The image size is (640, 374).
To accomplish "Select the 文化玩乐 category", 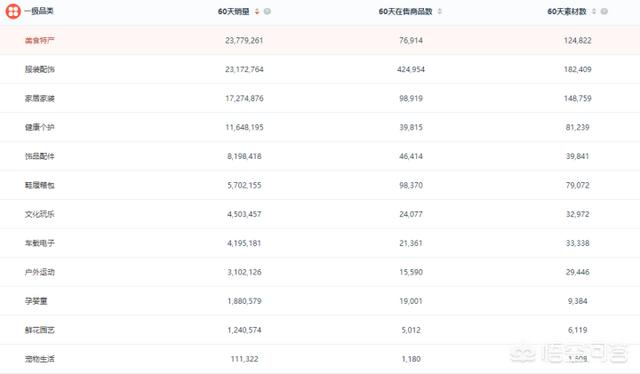I will (40, 214).
